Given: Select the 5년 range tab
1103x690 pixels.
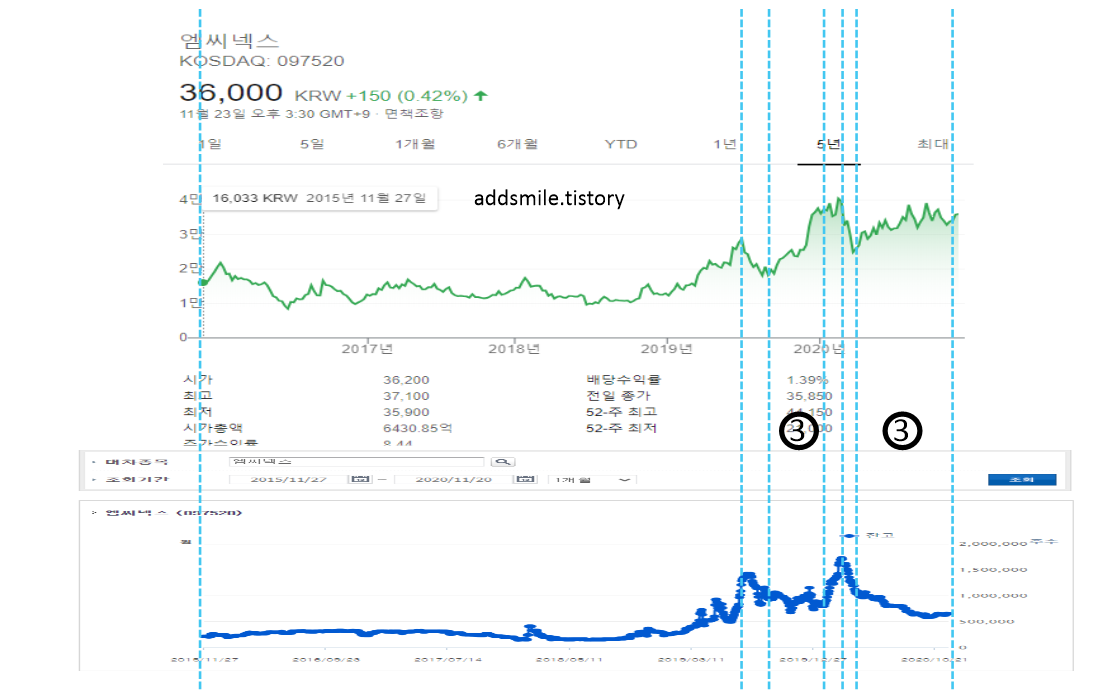Looking at the screenshot, I should [x=829, y=144].
